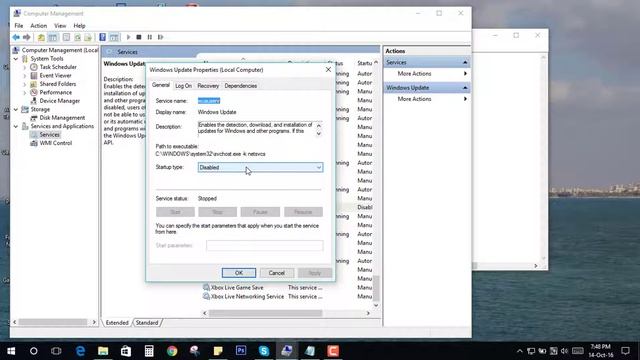Expand the Shared Folders node
Image resolution: width=640 pixels, height=360 pixels.
coord(24,84)
